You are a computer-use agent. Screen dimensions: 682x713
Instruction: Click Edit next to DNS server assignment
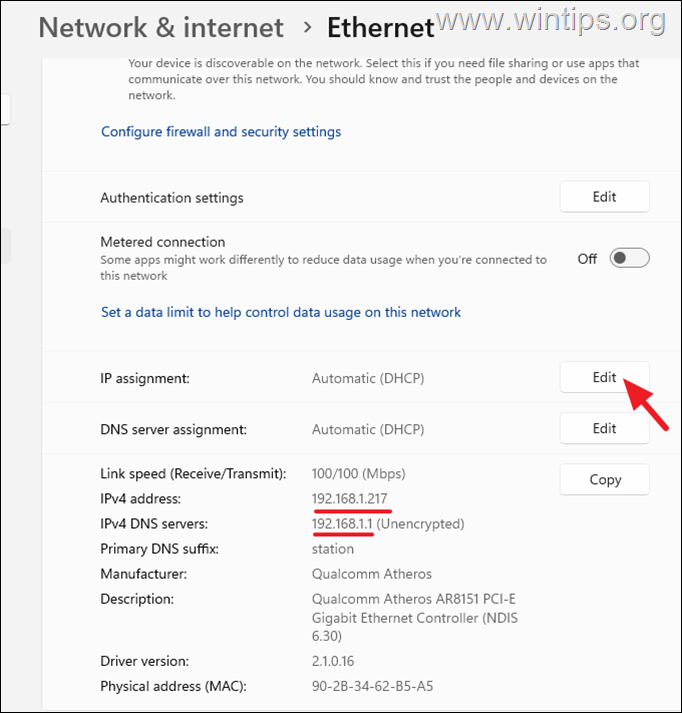[604, 428]
